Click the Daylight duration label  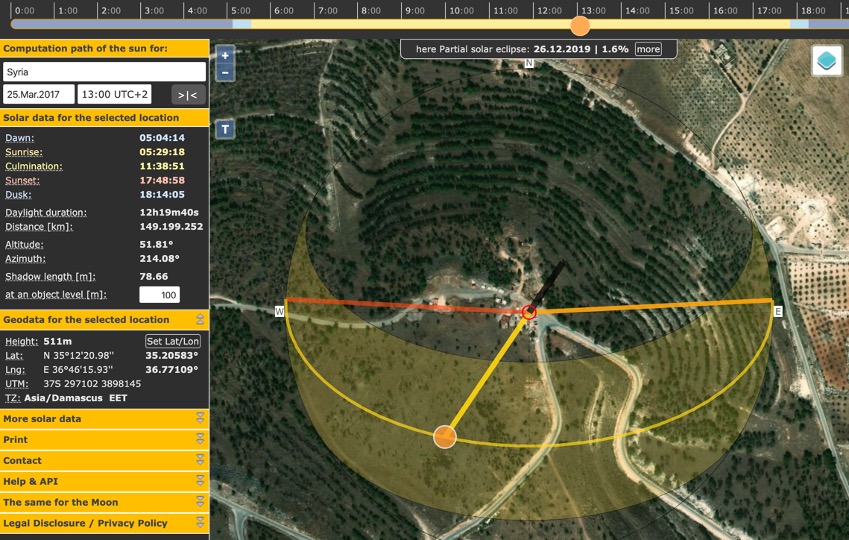pyautogui.click(x=46, y=212)
